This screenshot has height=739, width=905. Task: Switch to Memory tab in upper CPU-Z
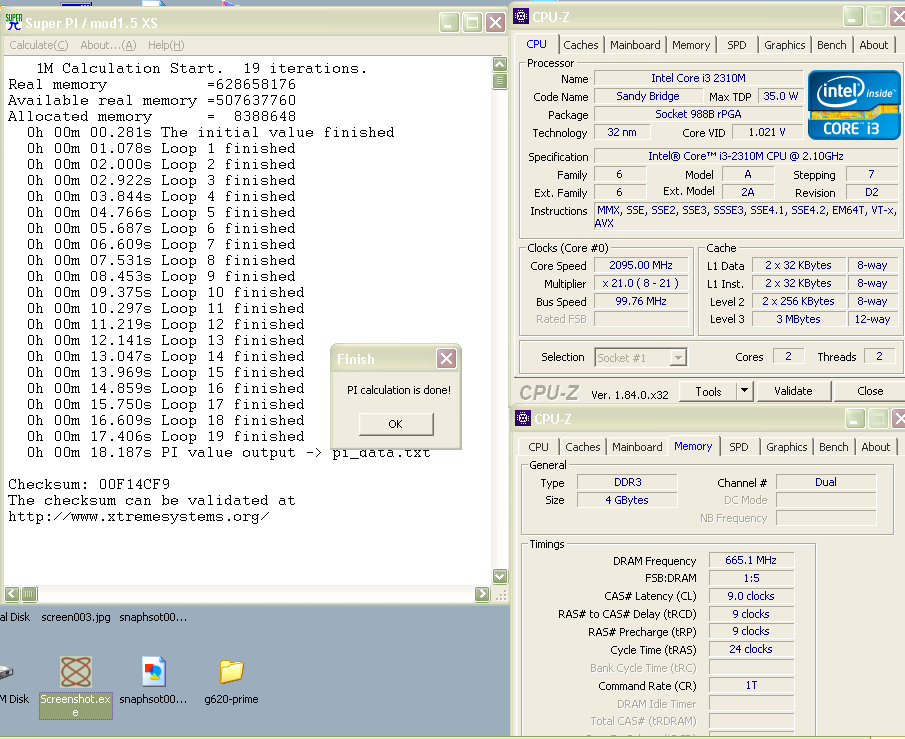click(x=691, y=45)
